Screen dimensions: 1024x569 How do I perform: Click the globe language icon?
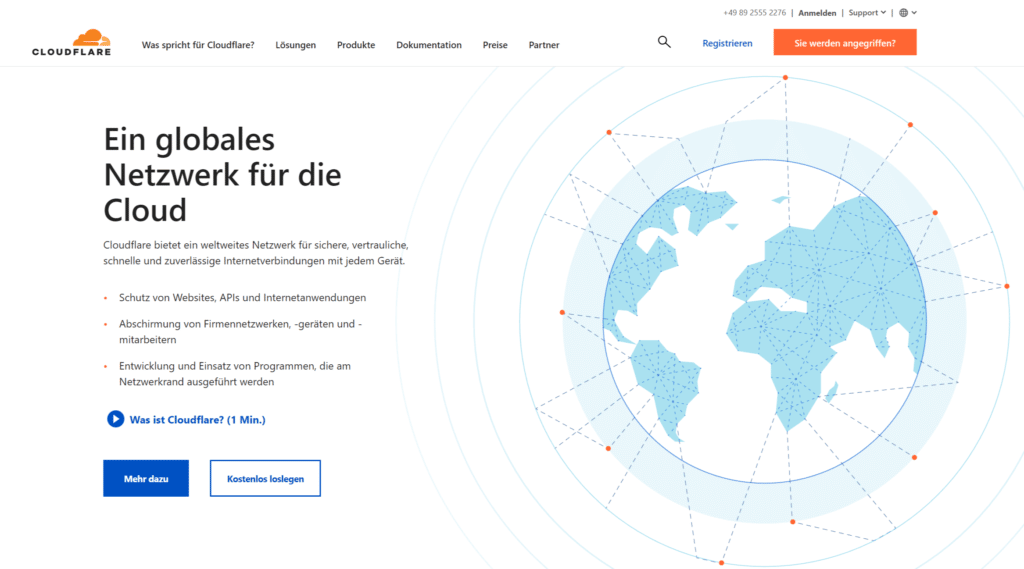[x=903, y=12]
